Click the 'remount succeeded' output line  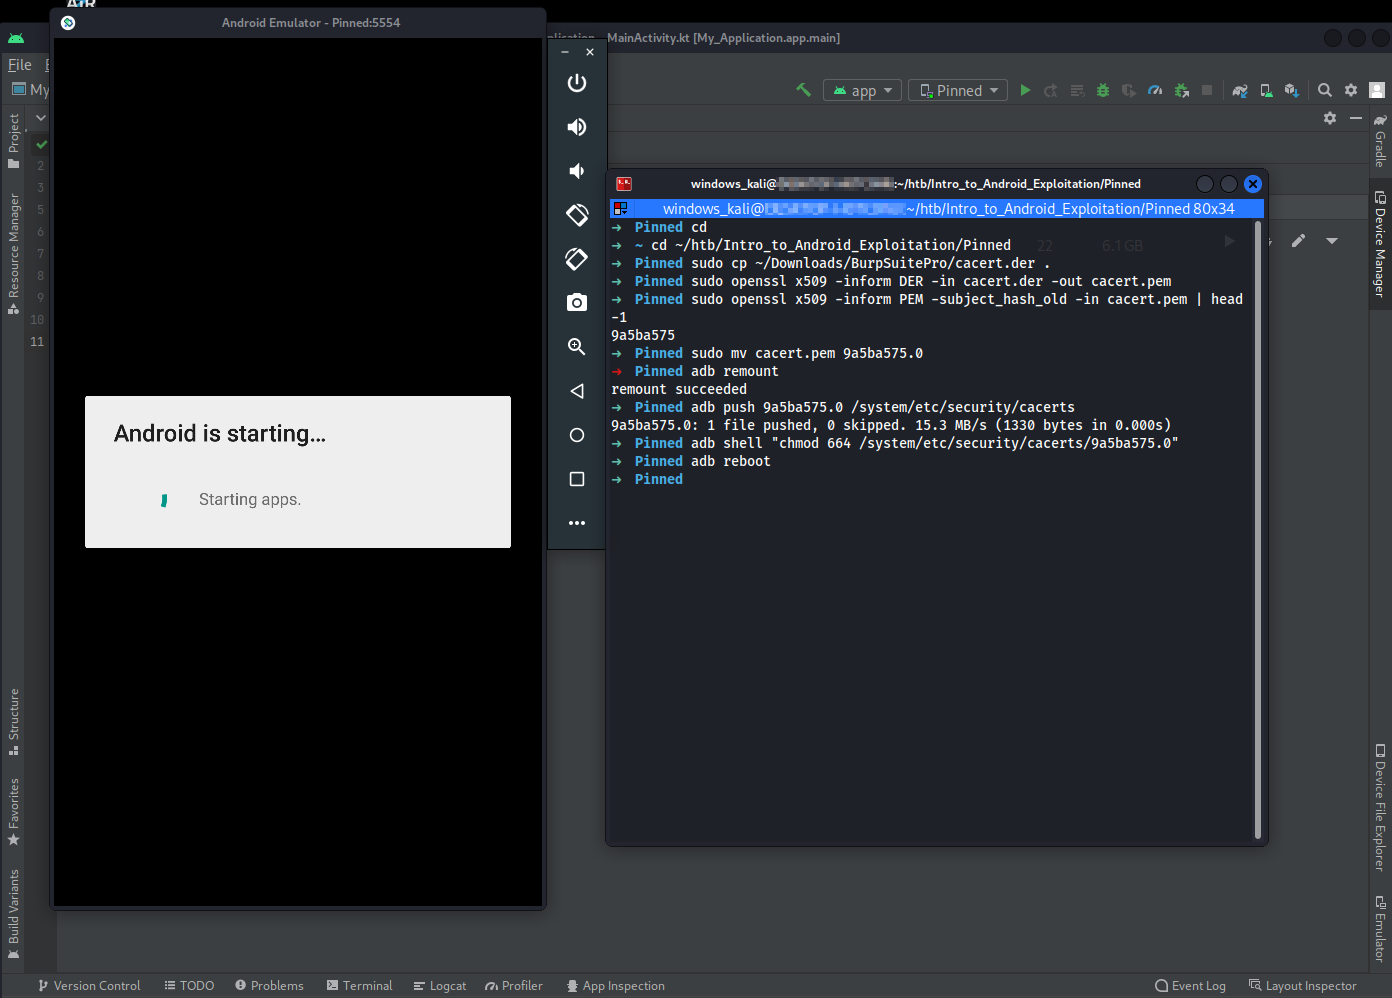679,389
